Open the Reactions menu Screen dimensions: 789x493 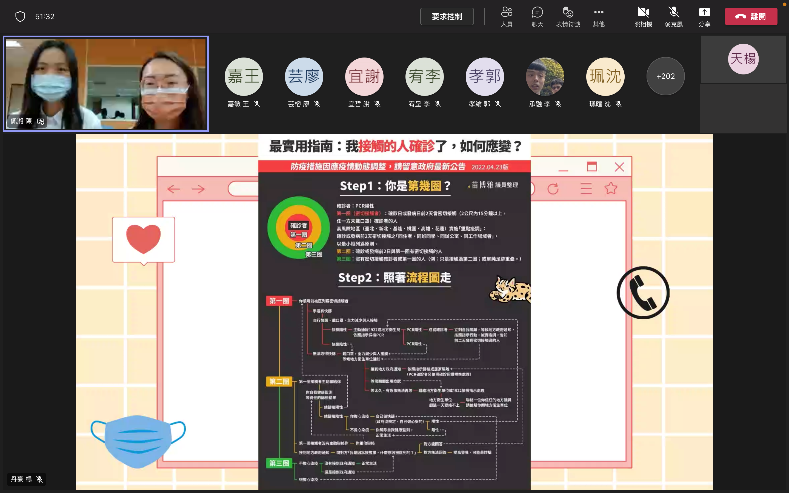click(567, 15)
